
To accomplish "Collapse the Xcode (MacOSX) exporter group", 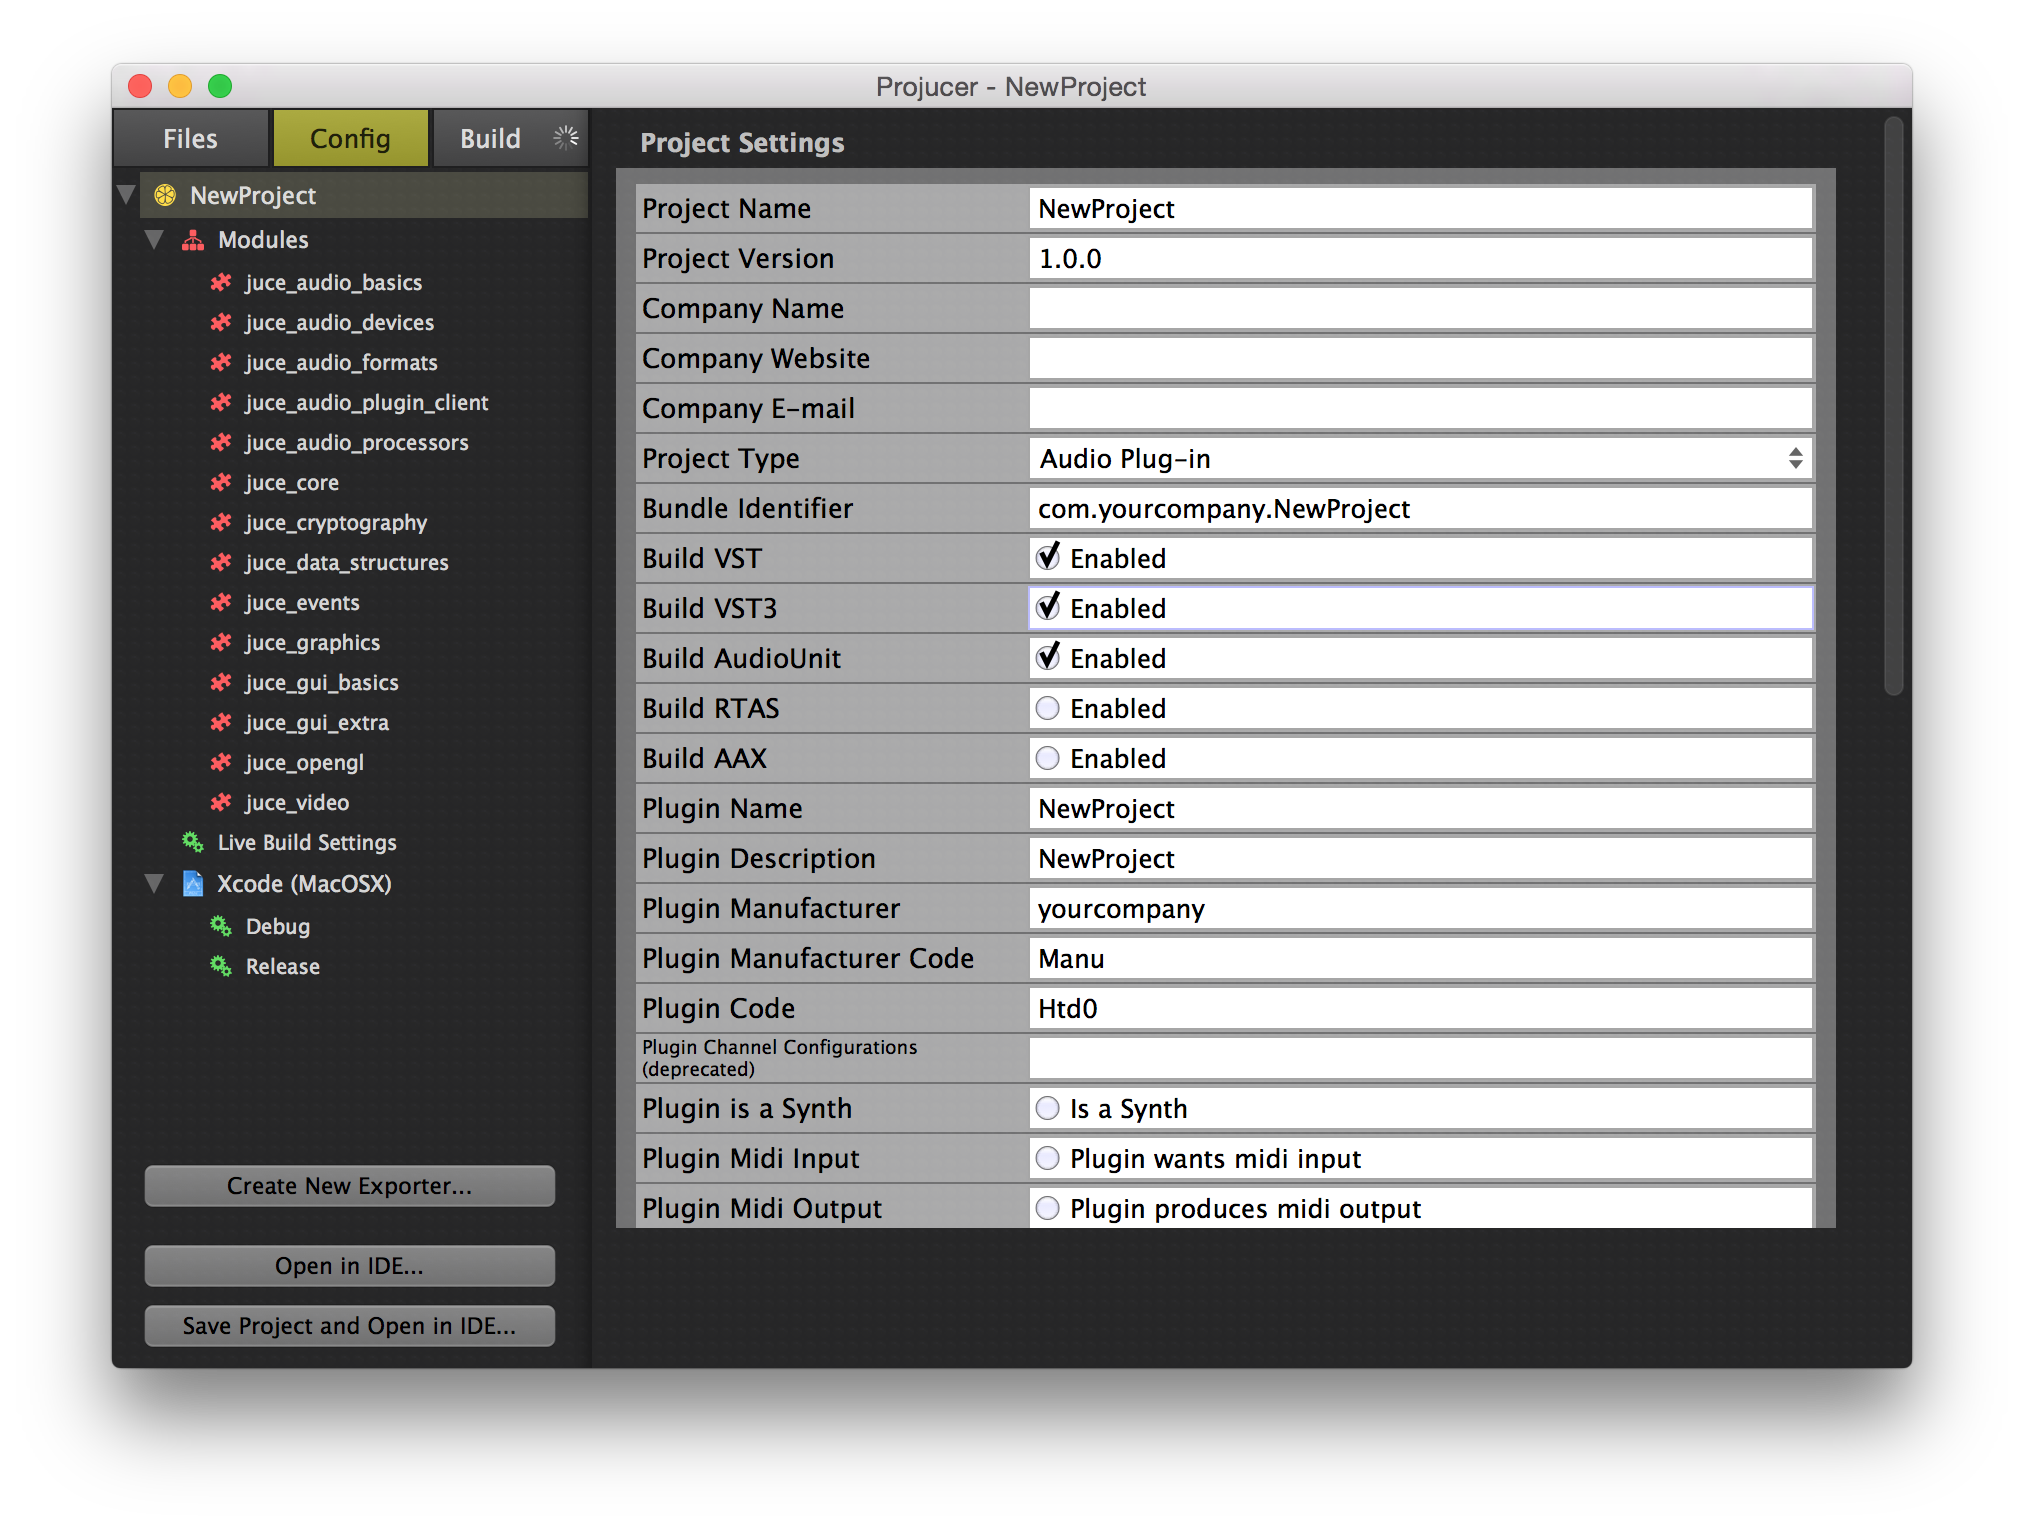I will click(x=155, y=884).
